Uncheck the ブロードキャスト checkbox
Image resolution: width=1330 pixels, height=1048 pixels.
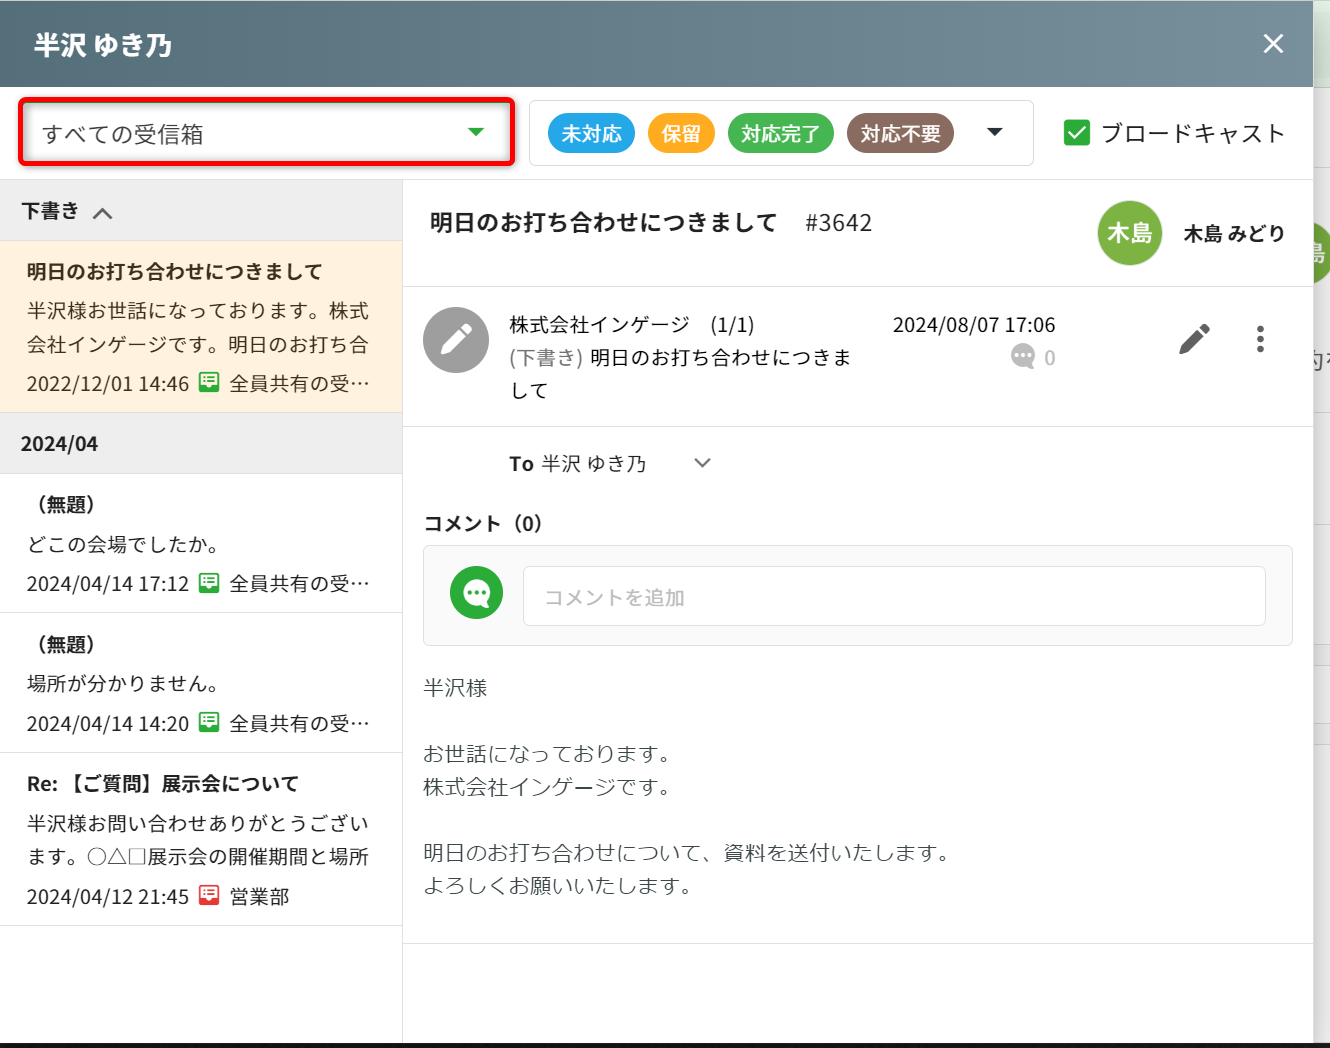click(1077, 133)
